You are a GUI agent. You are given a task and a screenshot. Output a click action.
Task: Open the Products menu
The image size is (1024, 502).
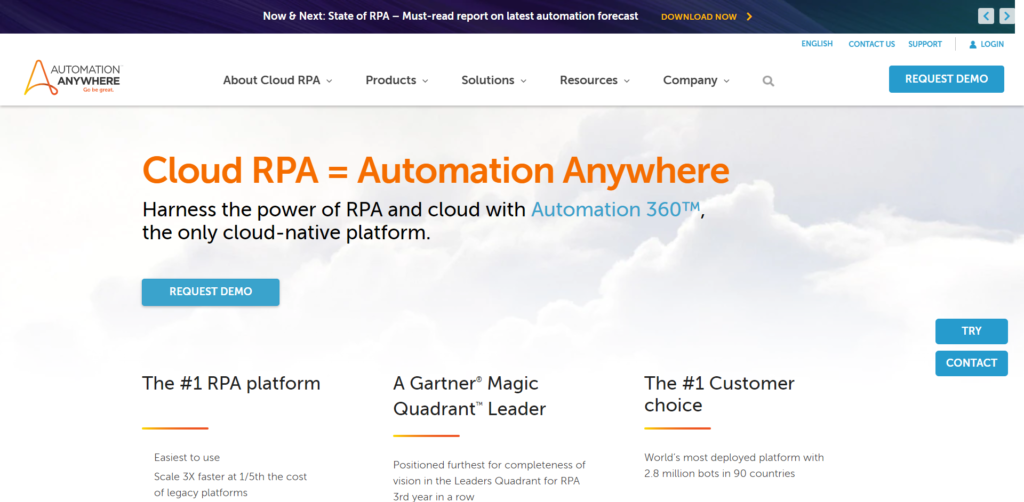(x=397, y=80)
